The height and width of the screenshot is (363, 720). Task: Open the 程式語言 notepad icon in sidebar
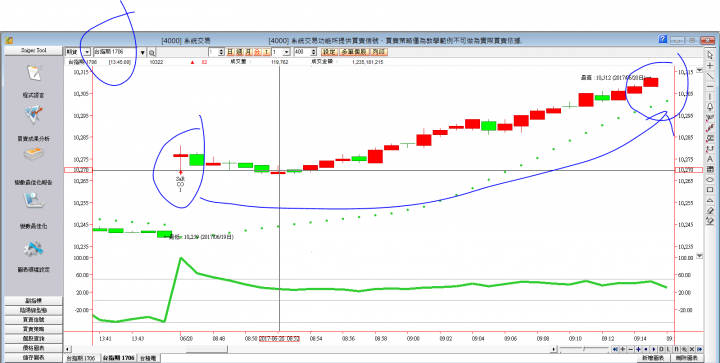point(35,73)
